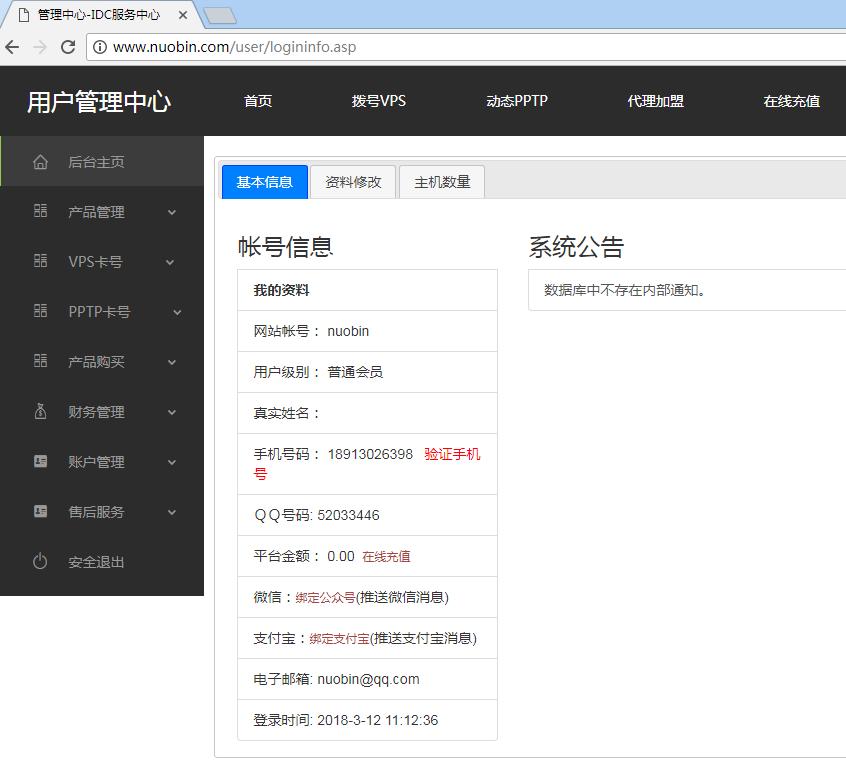Click the page icon on the browser tab
Image resolution: width=846 pixels, height=760 pixels.
[24, 15]
